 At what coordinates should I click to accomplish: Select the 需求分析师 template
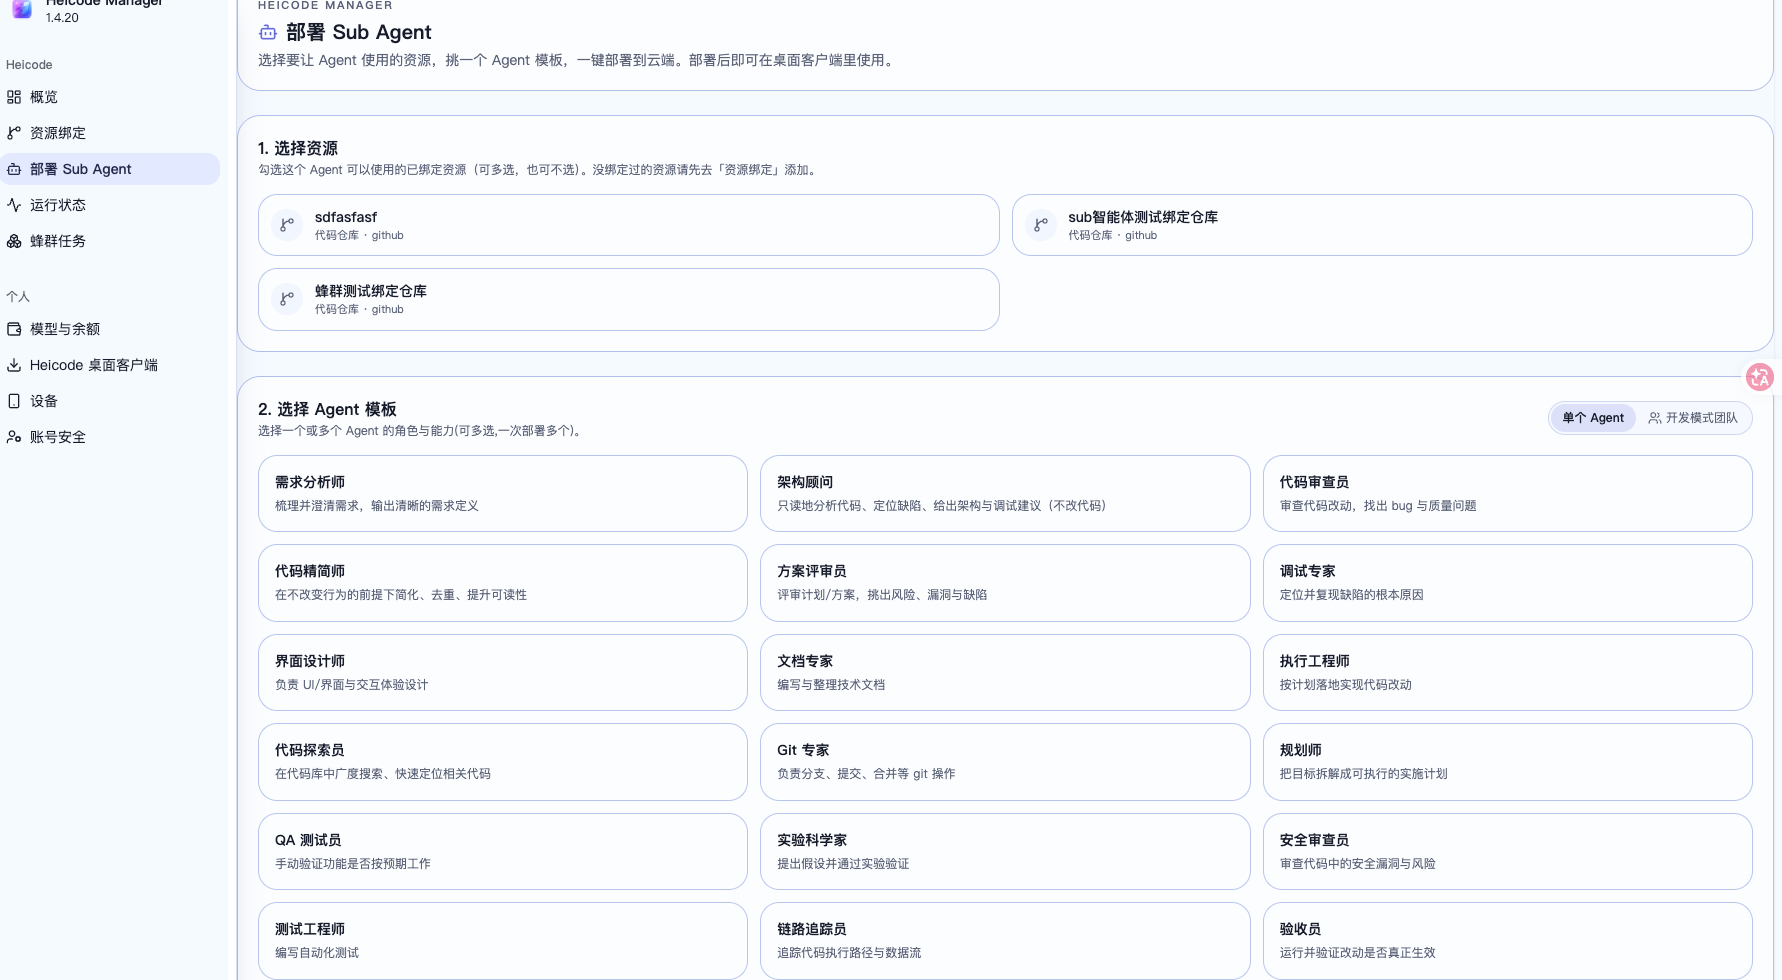(x=503, y=494)
